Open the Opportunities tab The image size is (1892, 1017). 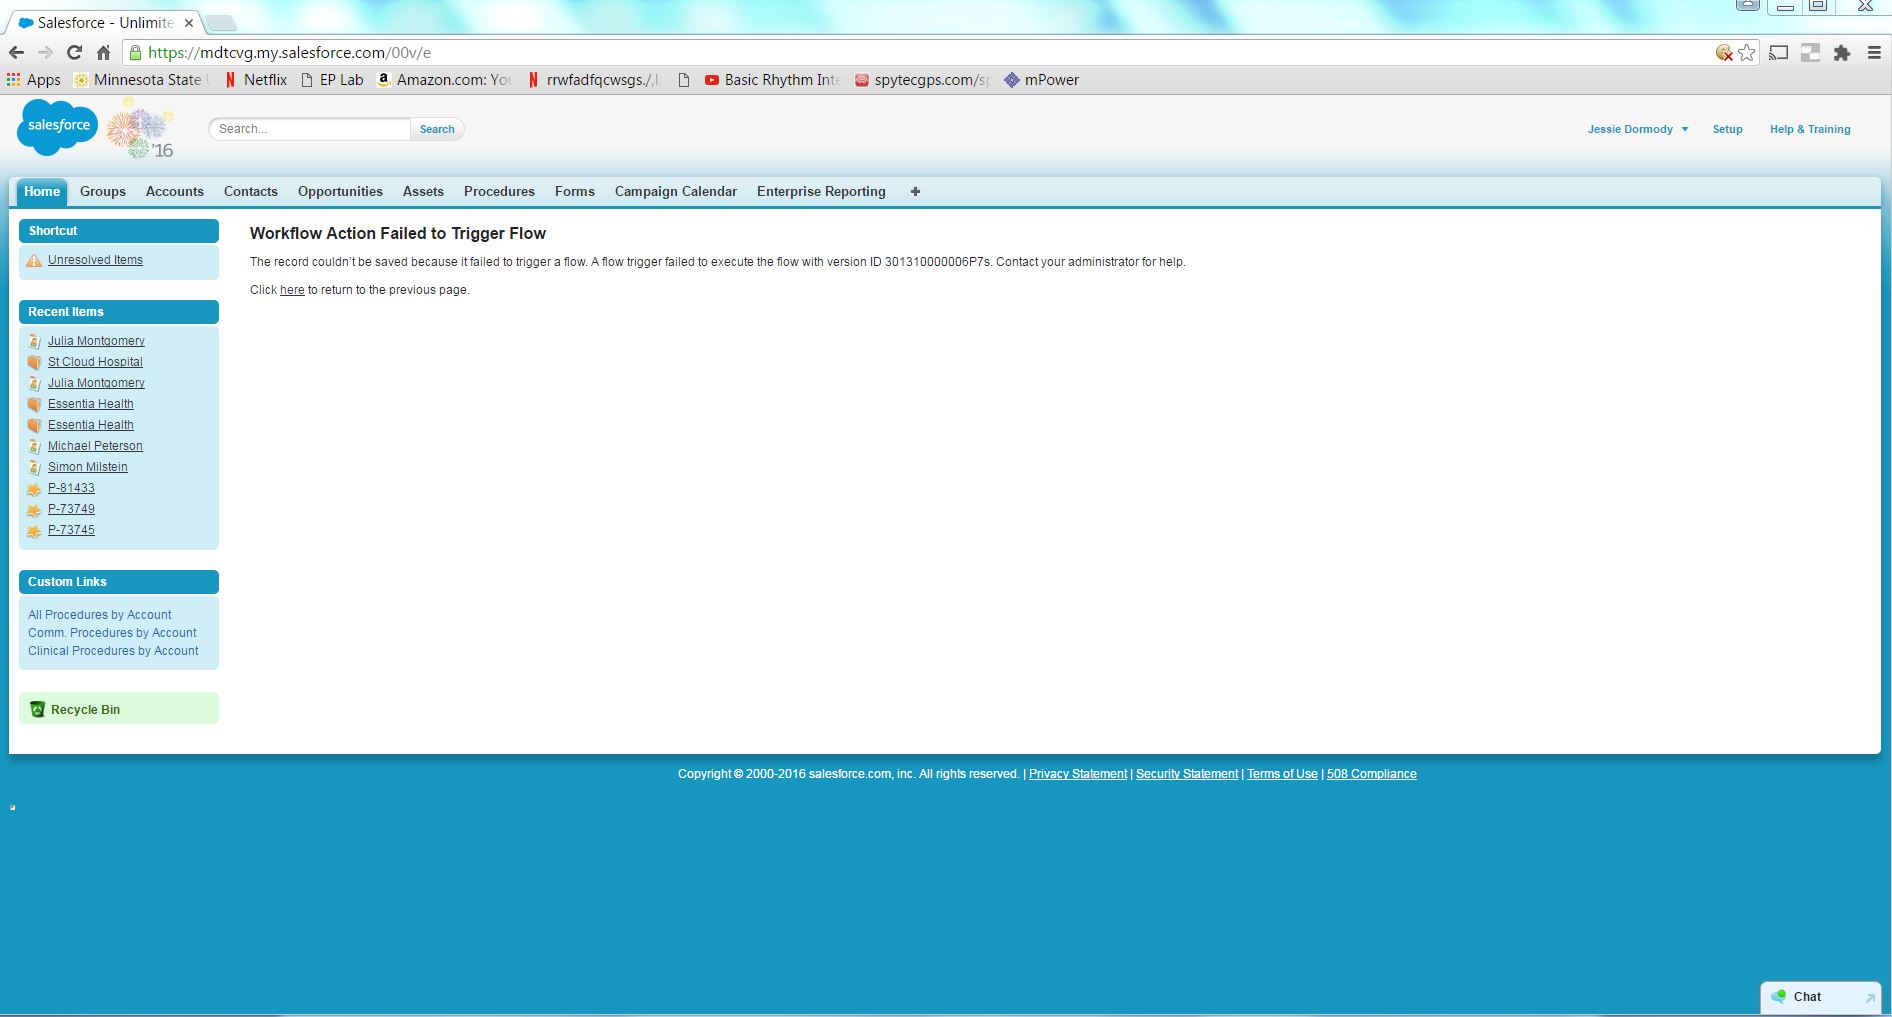point(340,192)
